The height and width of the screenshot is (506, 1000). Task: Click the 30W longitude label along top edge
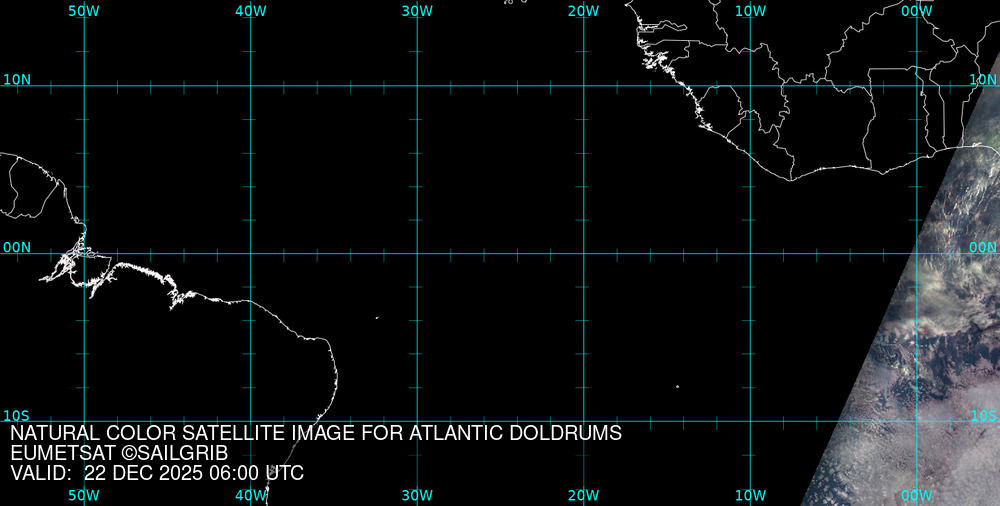coord(417,10)
